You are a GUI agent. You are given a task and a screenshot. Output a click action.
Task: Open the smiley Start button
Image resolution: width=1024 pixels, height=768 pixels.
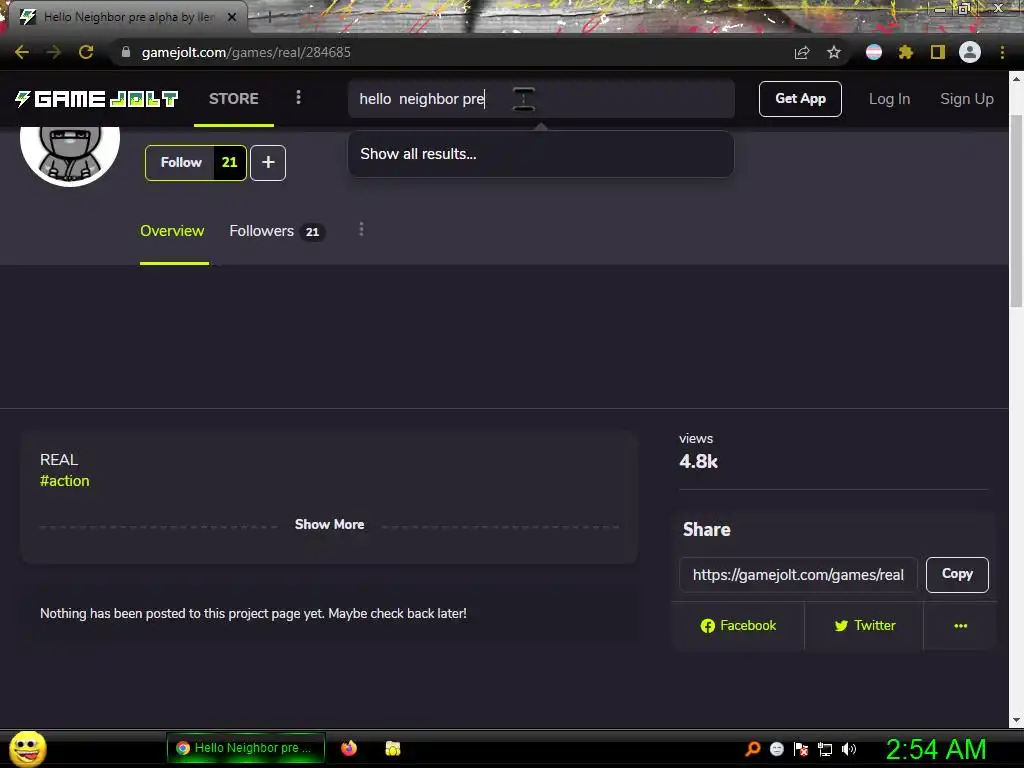27,748
